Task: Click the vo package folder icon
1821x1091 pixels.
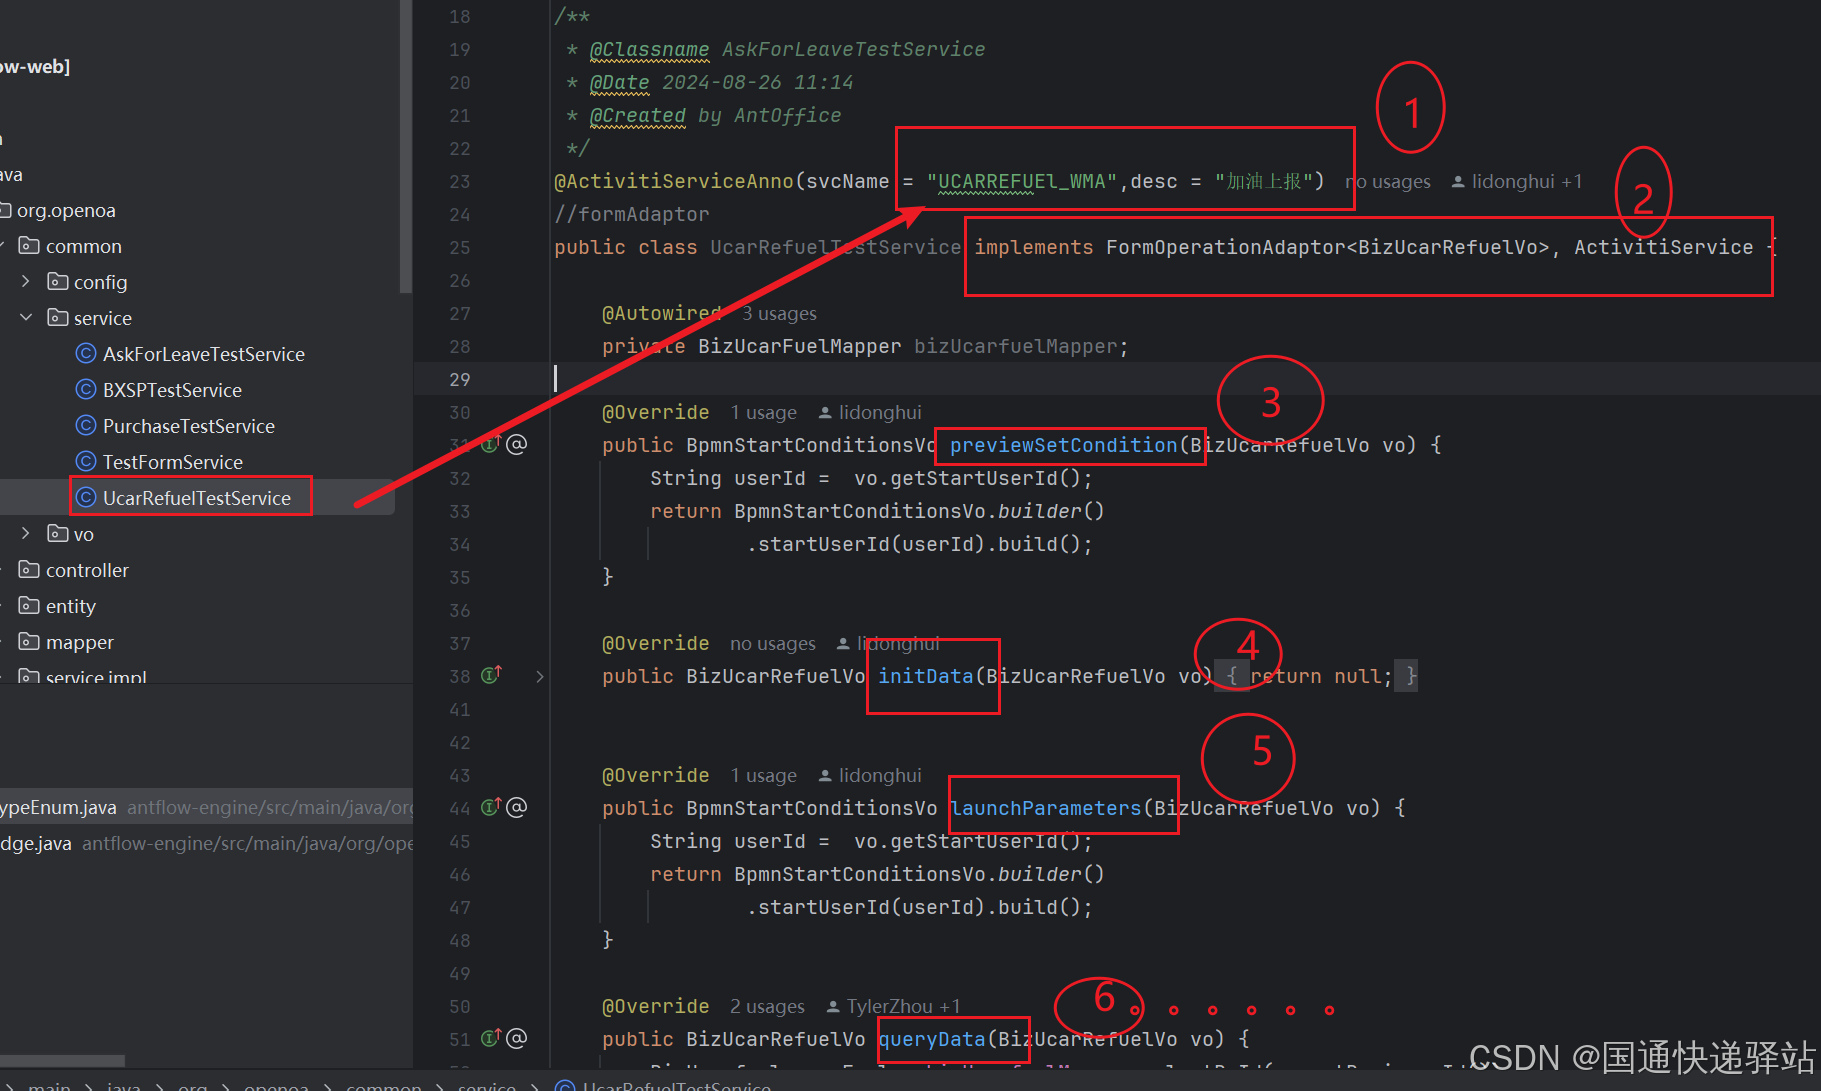Action: point(58,533)
